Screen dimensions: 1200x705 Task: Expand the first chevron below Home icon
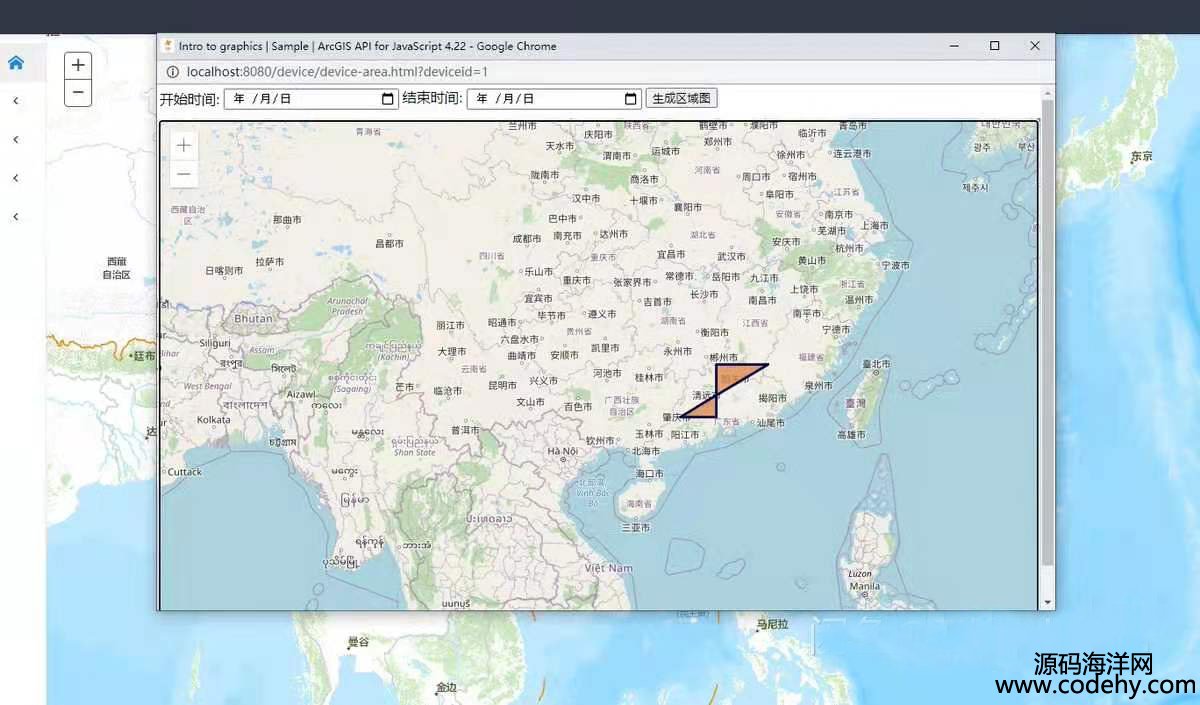16,101
